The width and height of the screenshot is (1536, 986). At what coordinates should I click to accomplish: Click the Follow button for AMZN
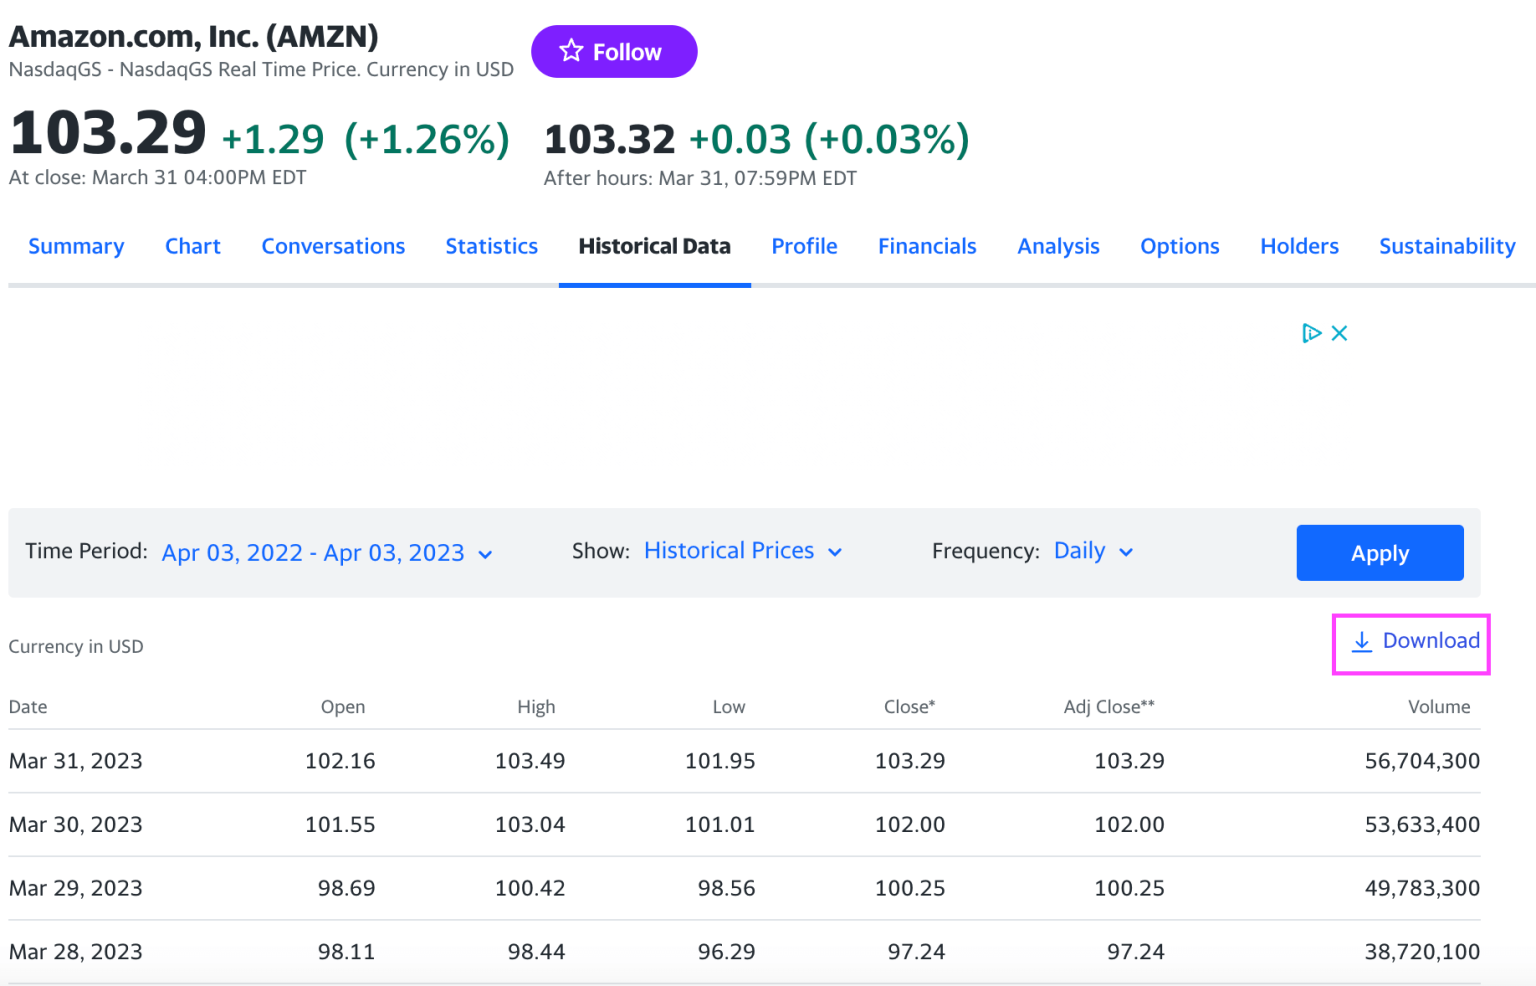[614, 51]
